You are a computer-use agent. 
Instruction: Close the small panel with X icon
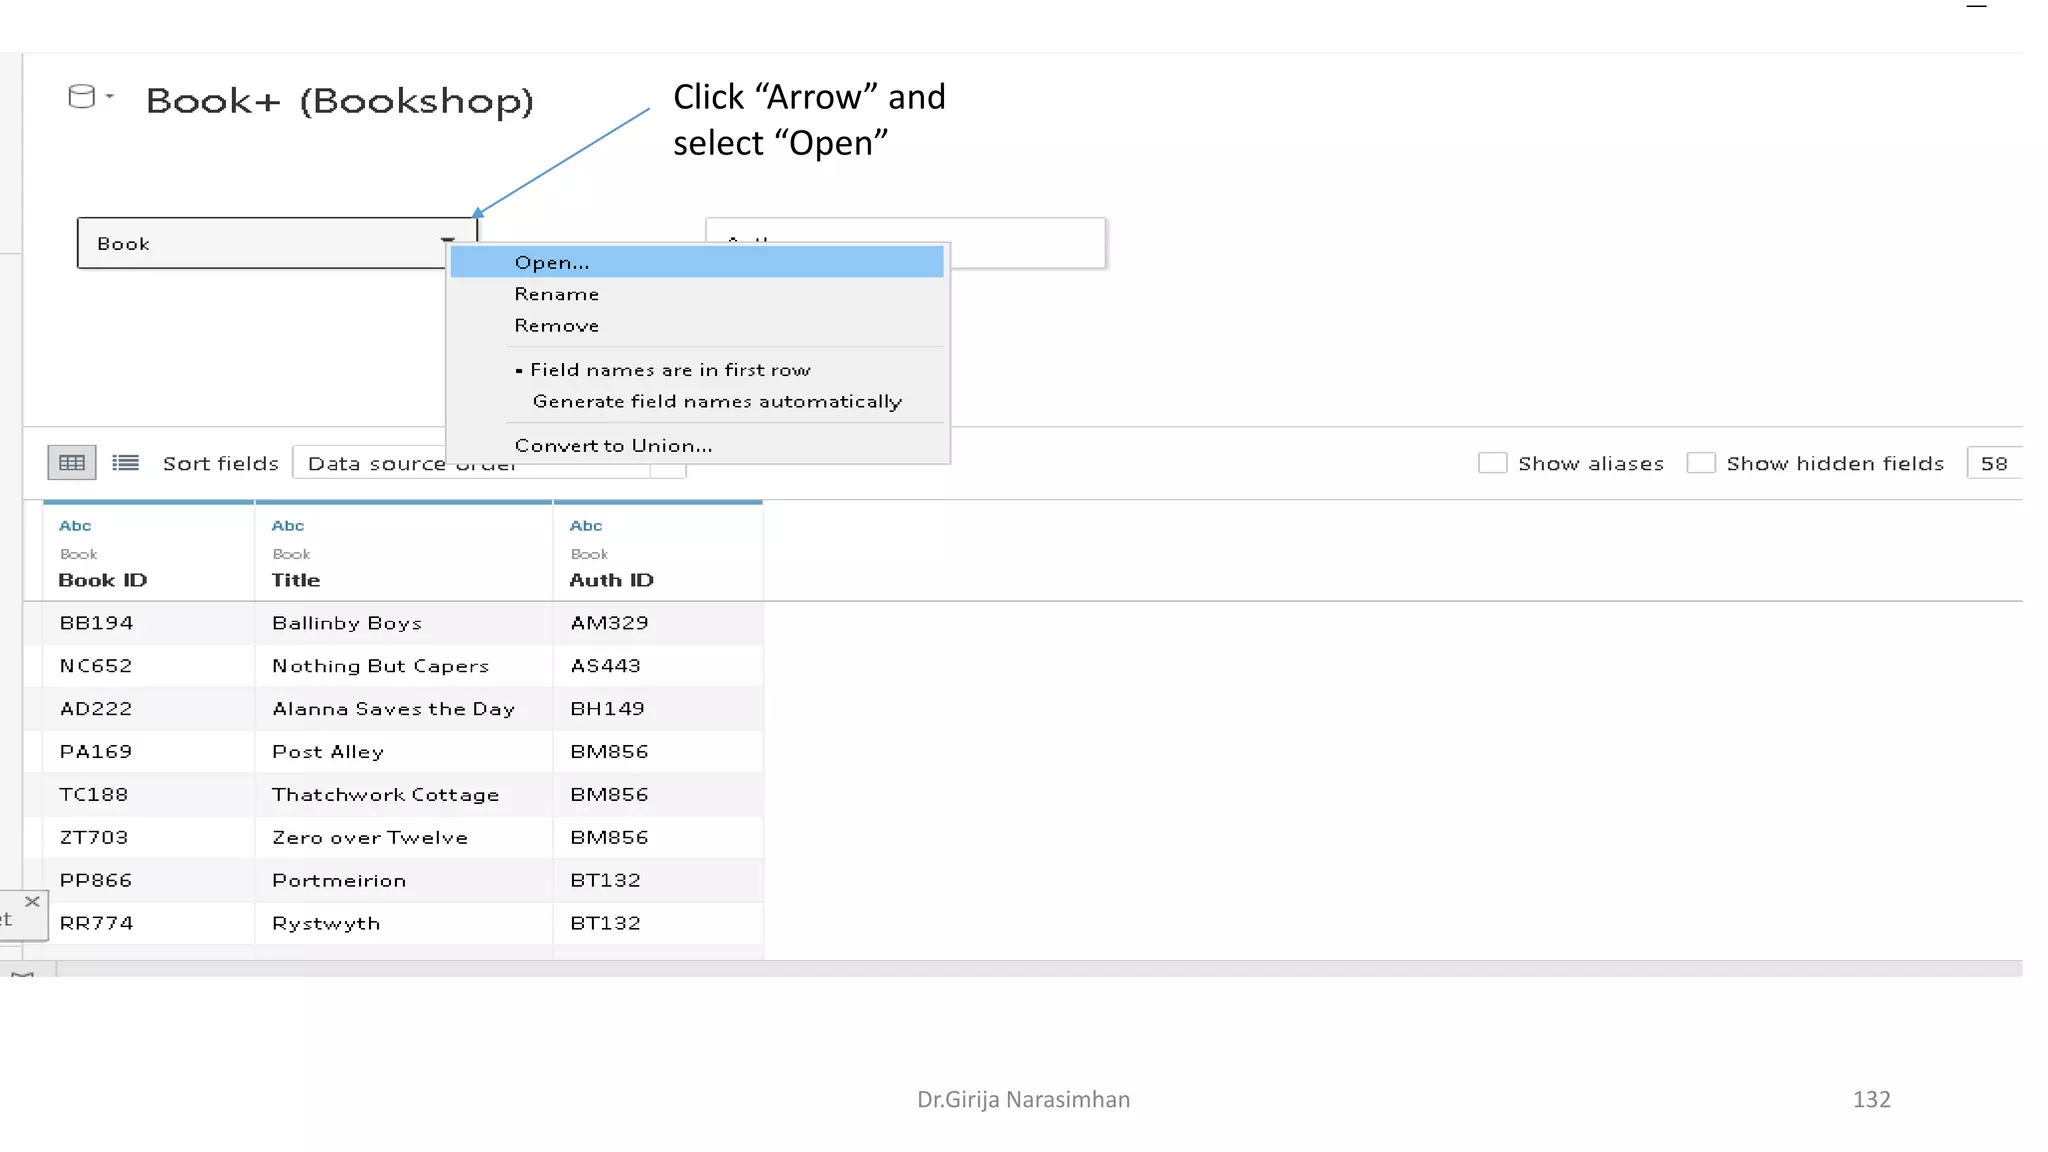pos(32,902)
